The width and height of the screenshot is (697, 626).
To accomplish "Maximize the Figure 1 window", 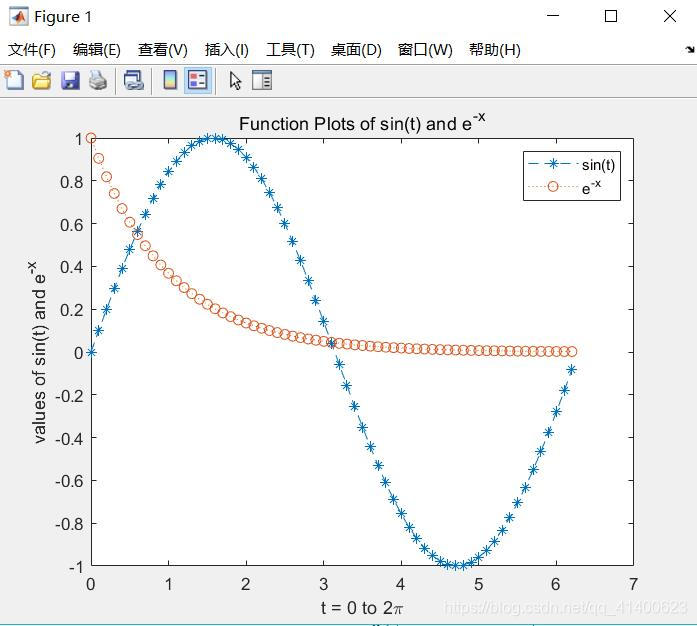I will (611, 16).
